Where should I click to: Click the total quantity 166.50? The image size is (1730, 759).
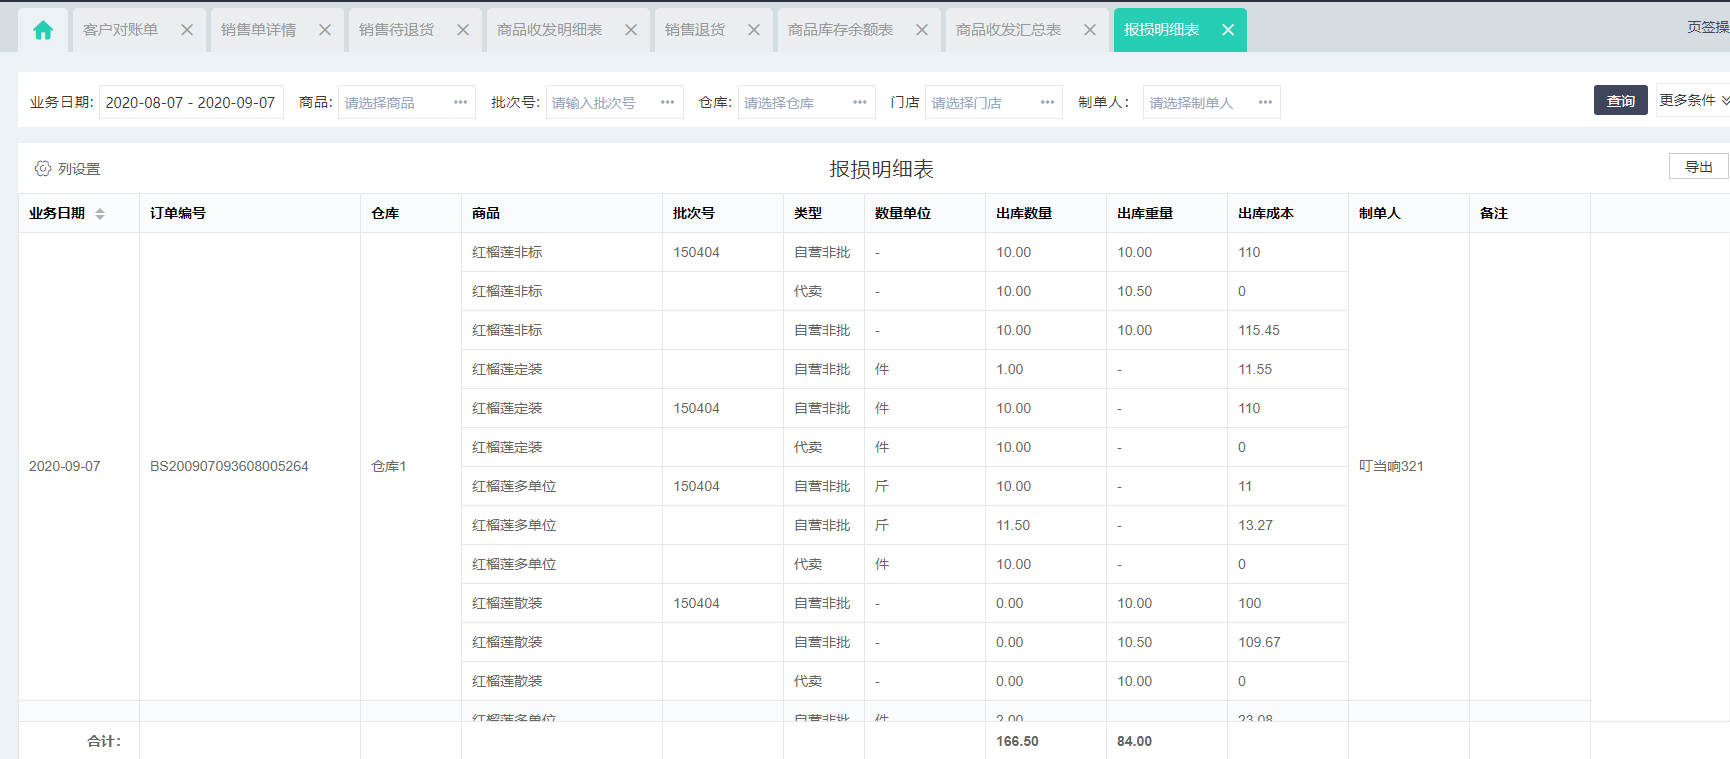pos(1017,742)
